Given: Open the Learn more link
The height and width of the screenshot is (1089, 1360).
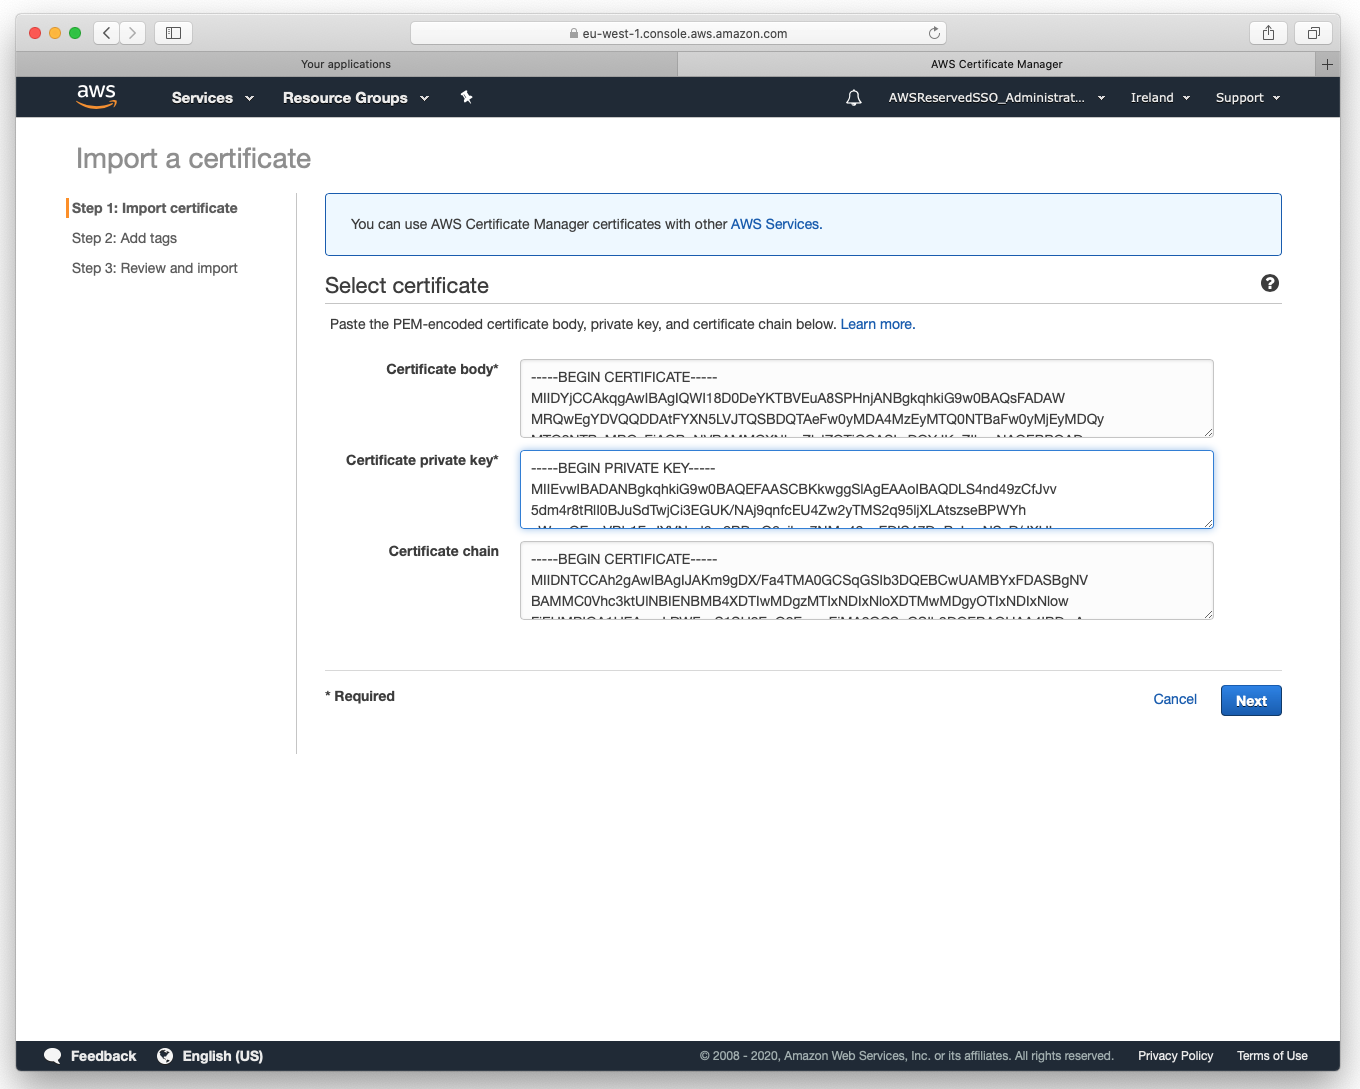Looking at the screenshot, I should coord(876,324).
